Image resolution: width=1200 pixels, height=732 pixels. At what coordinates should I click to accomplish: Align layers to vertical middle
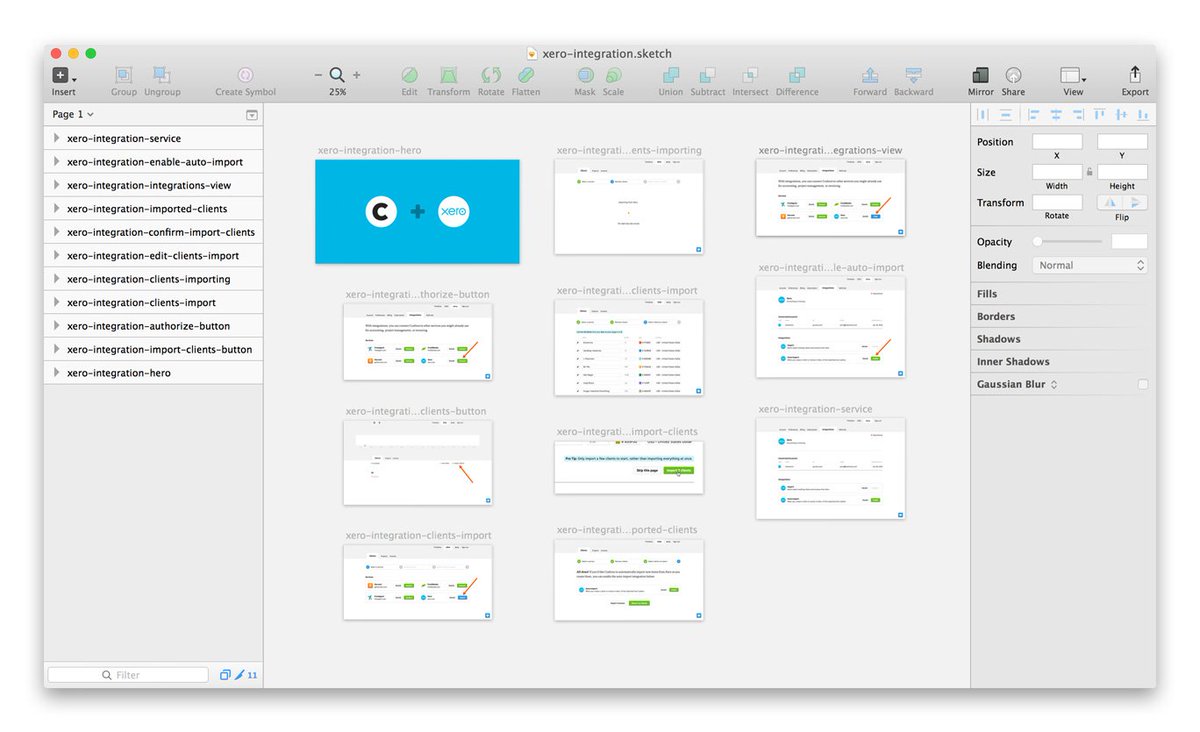tap(1121, 115)
